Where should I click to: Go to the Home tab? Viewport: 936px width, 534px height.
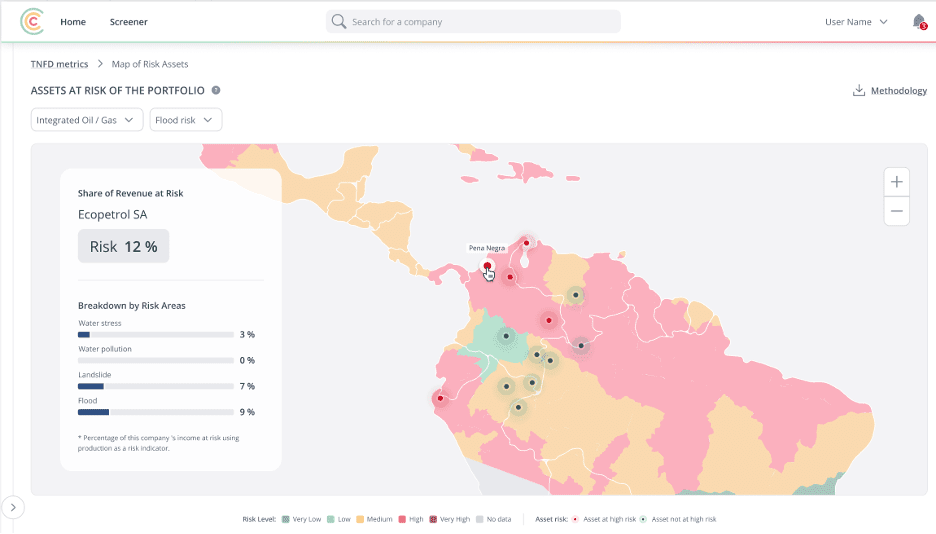(x=73, y=22)
